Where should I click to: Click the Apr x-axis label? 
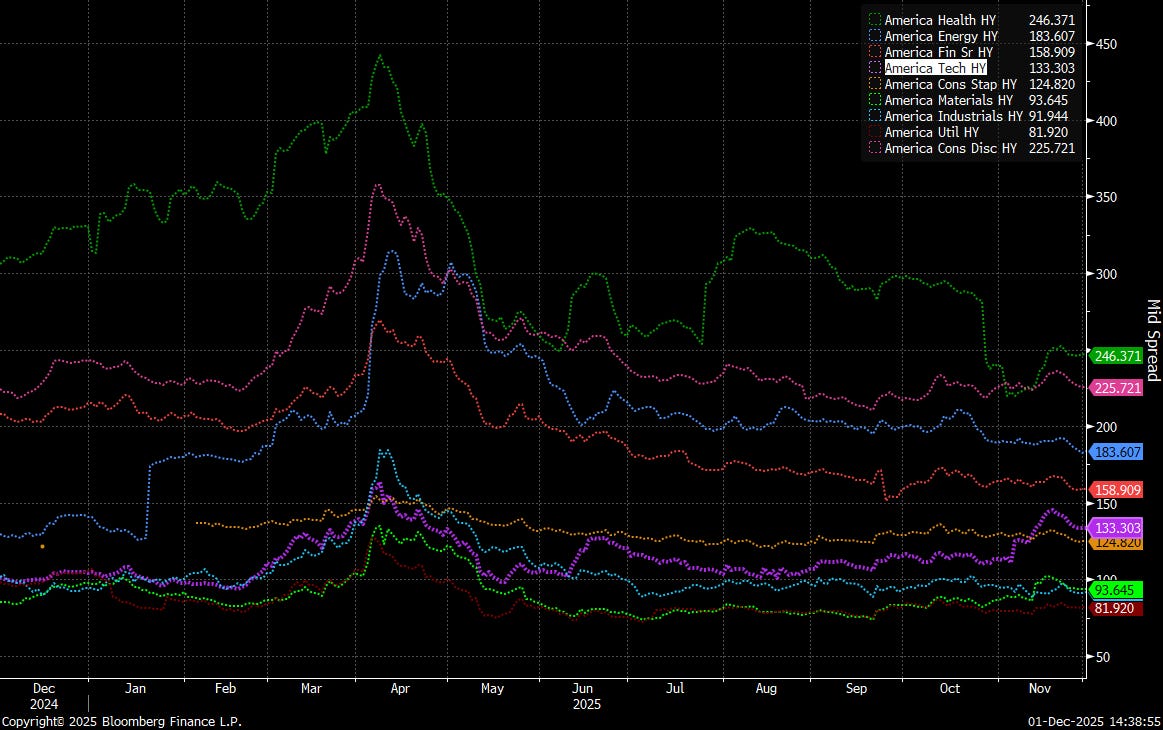point(400,688)
